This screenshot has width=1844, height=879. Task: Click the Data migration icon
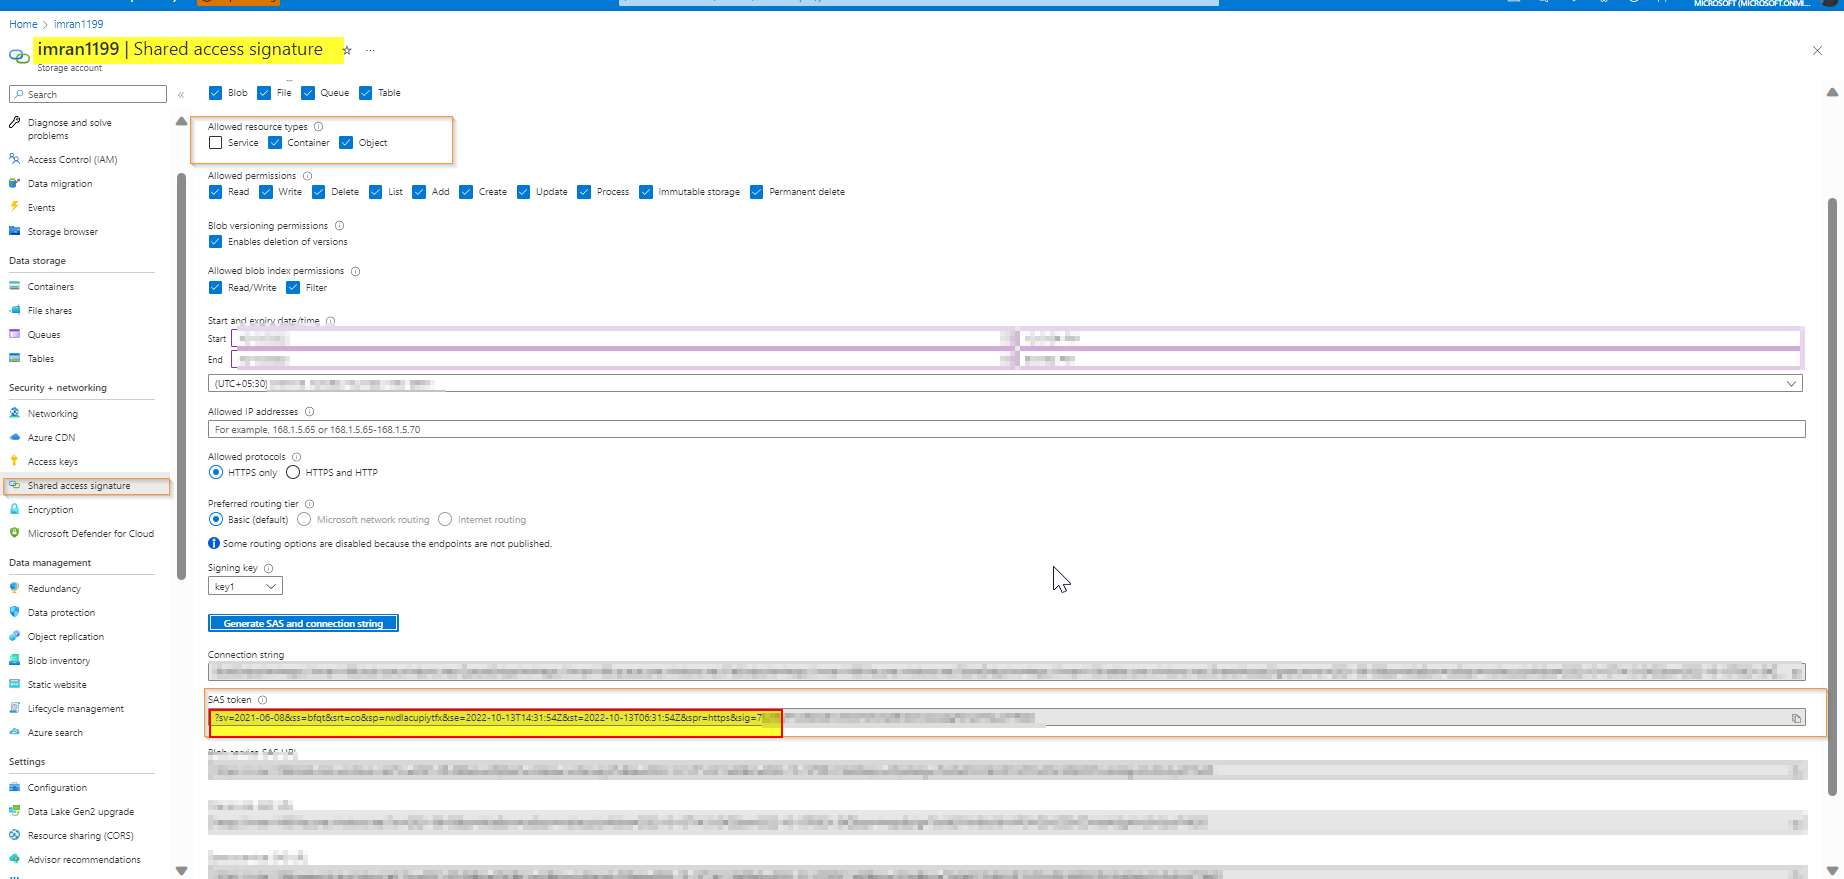tap(14, 183)
